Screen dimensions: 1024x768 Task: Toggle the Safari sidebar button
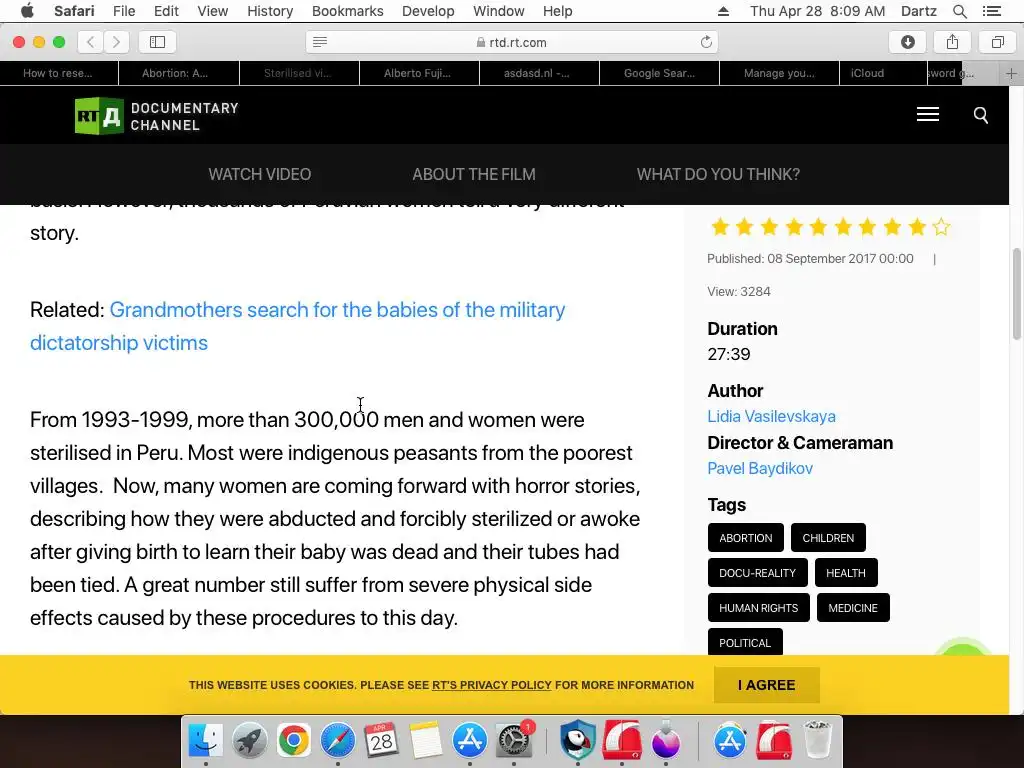click(x=157, y=42)
